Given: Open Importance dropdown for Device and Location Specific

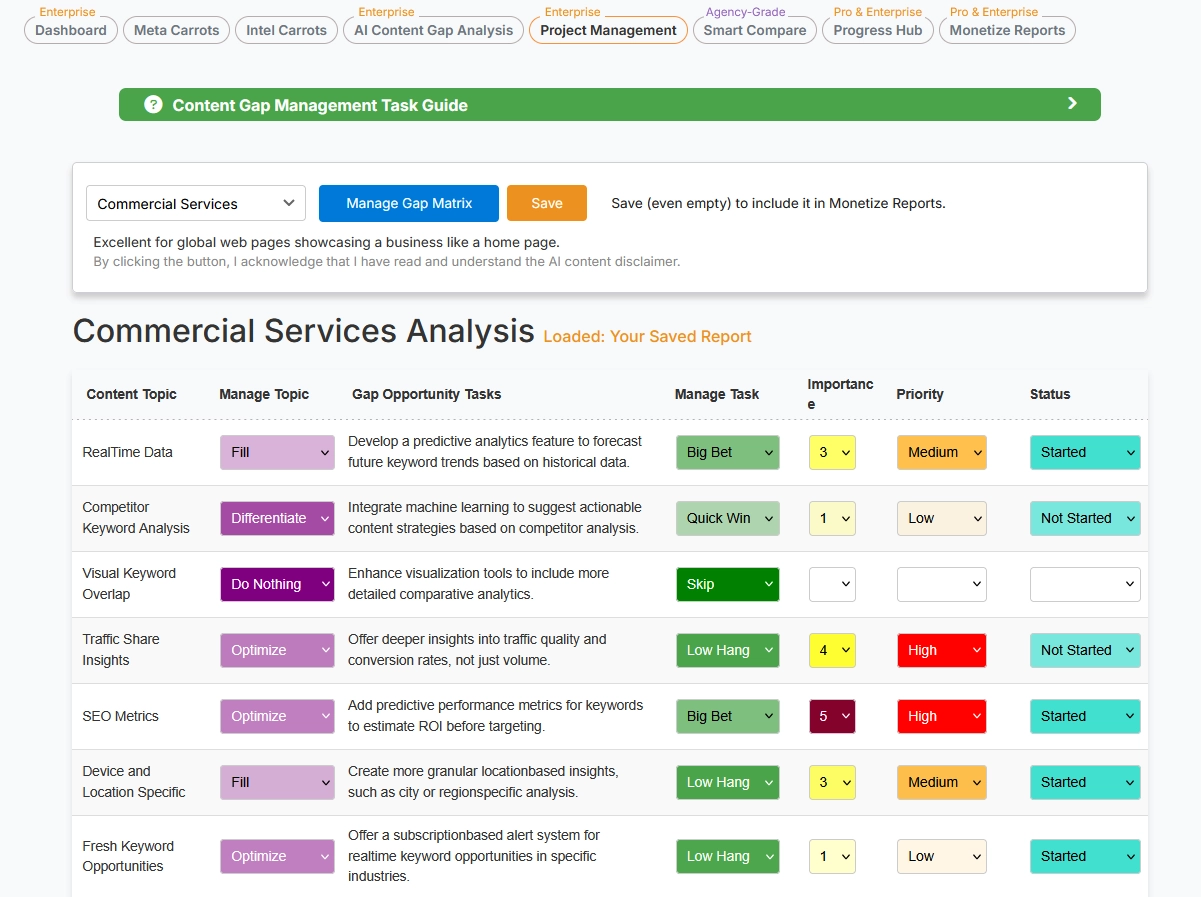Looking at the screenshot, I should click(x=832, y=782).
